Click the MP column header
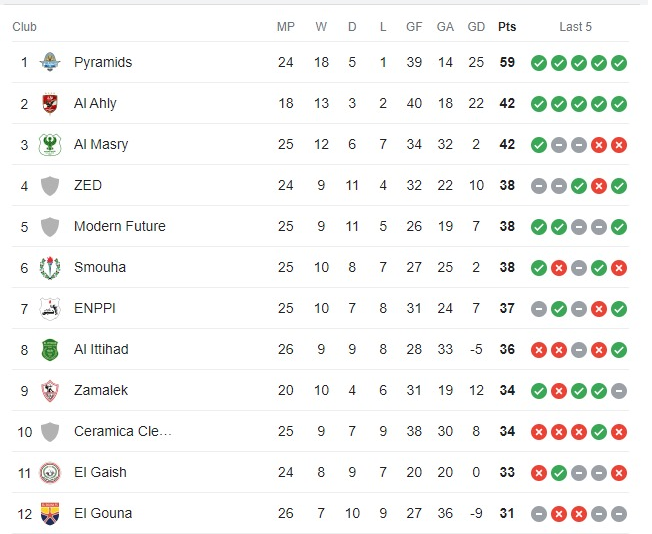652x534 pixels. pyautogui.click(x=286, y=27)
